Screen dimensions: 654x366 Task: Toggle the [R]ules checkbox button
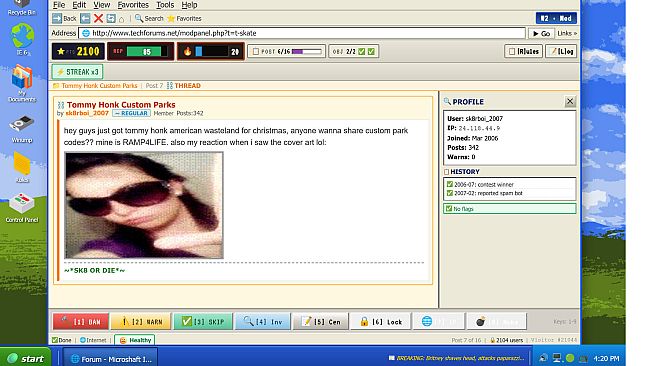523,51
